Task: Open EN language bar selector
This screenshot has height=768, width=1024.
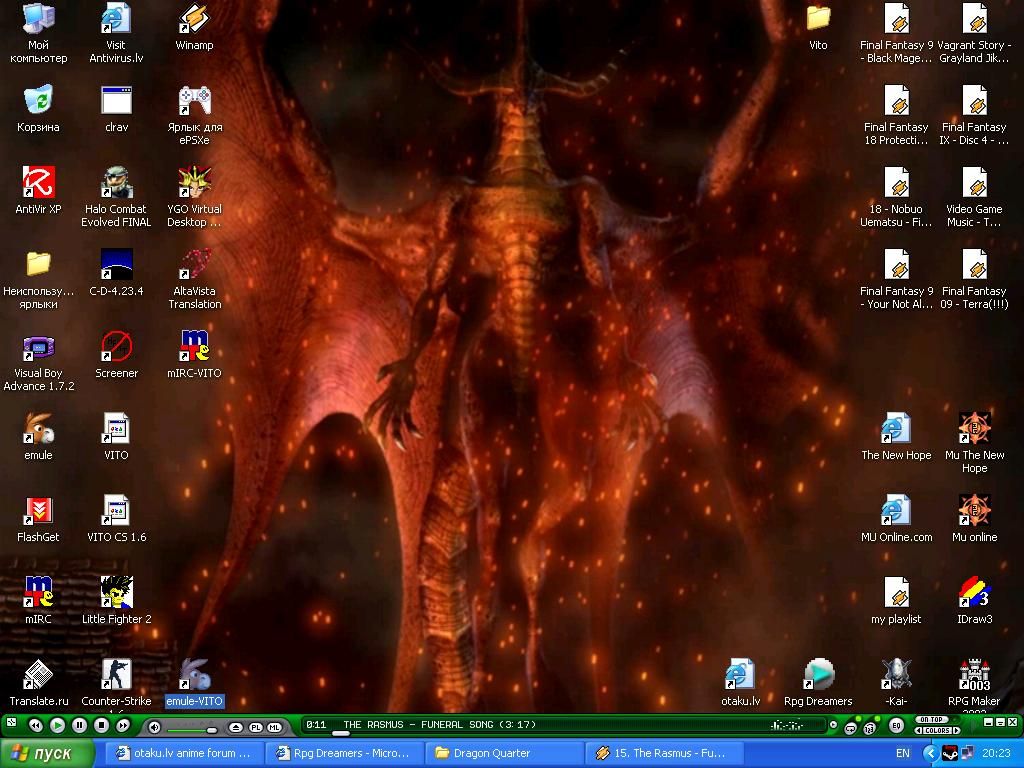Action: pyautogui.click(x=903, y=753)
